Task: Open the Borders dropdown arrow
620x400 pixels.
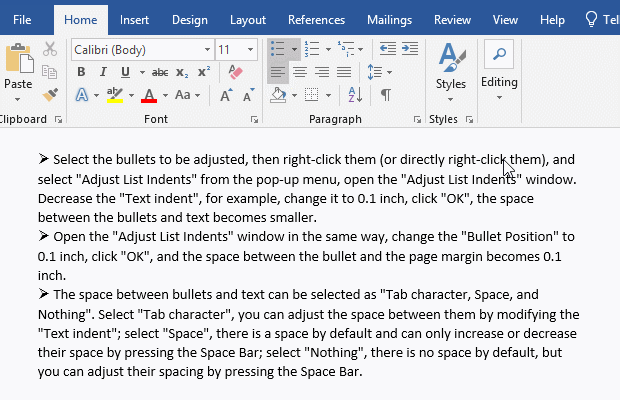Action: (328, 95)
